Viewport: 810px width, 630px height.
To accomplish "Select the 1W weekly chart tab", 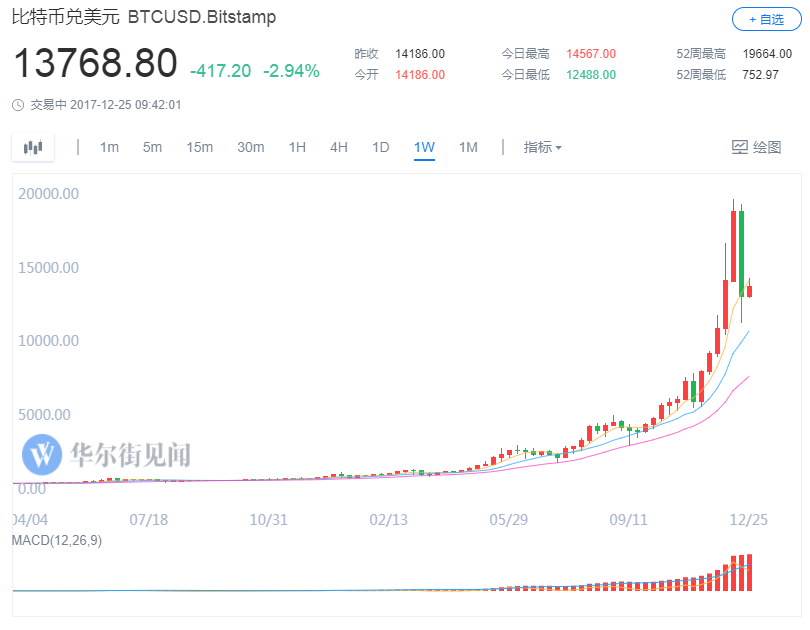I will 424,148.
